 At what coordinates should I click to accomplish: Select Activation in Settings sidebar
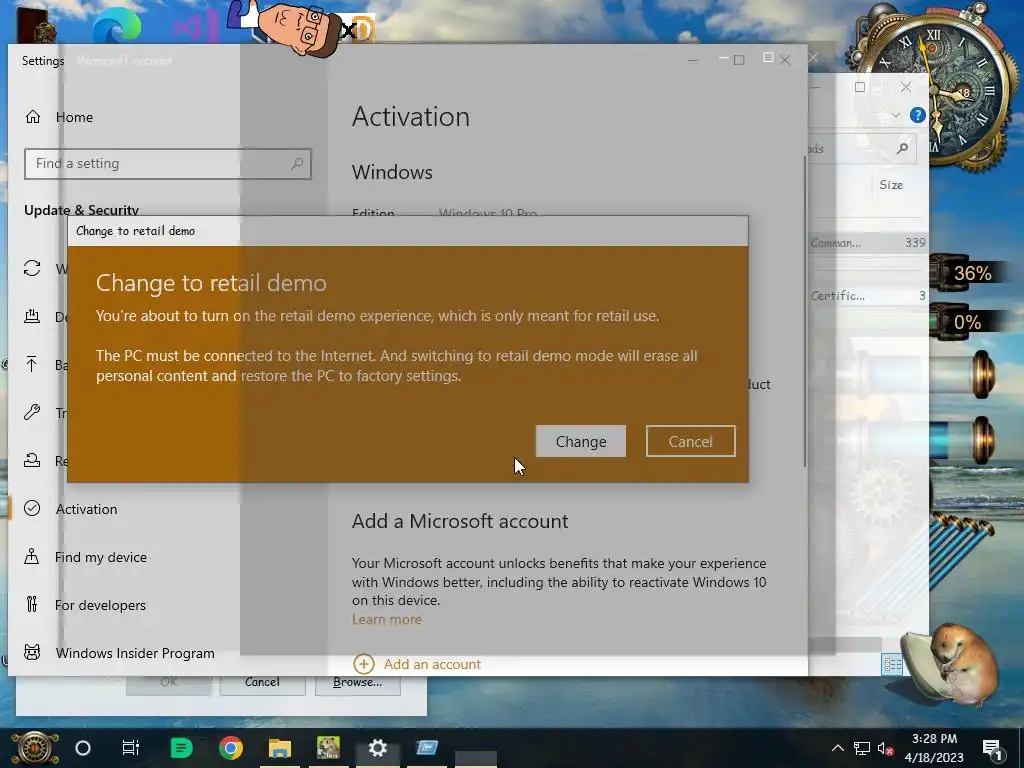click(x=86, y=509)
